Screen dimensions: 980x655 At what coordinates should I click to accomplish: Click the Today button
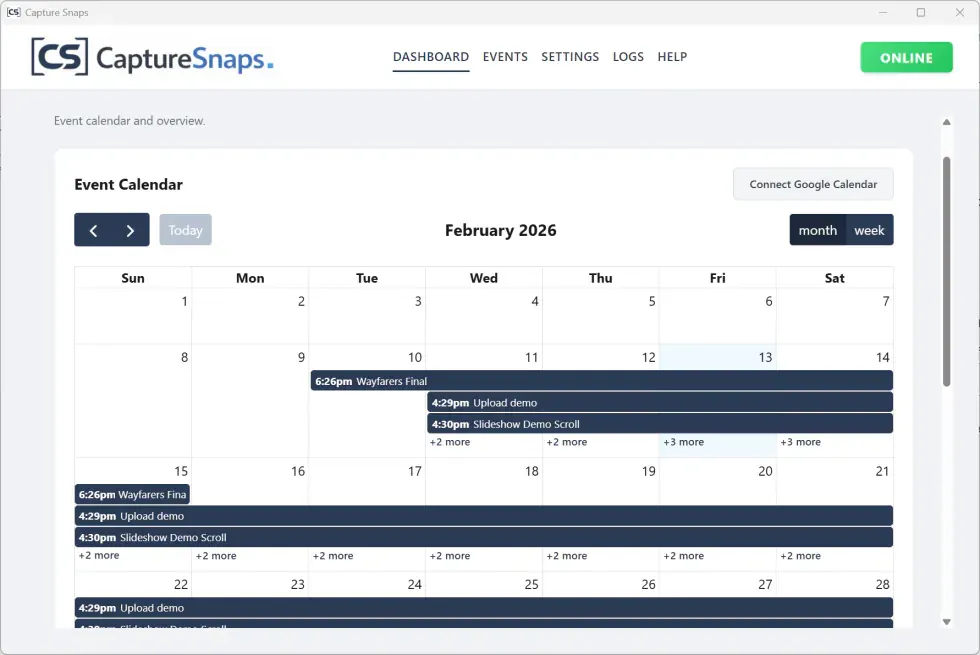pos(186,230)
